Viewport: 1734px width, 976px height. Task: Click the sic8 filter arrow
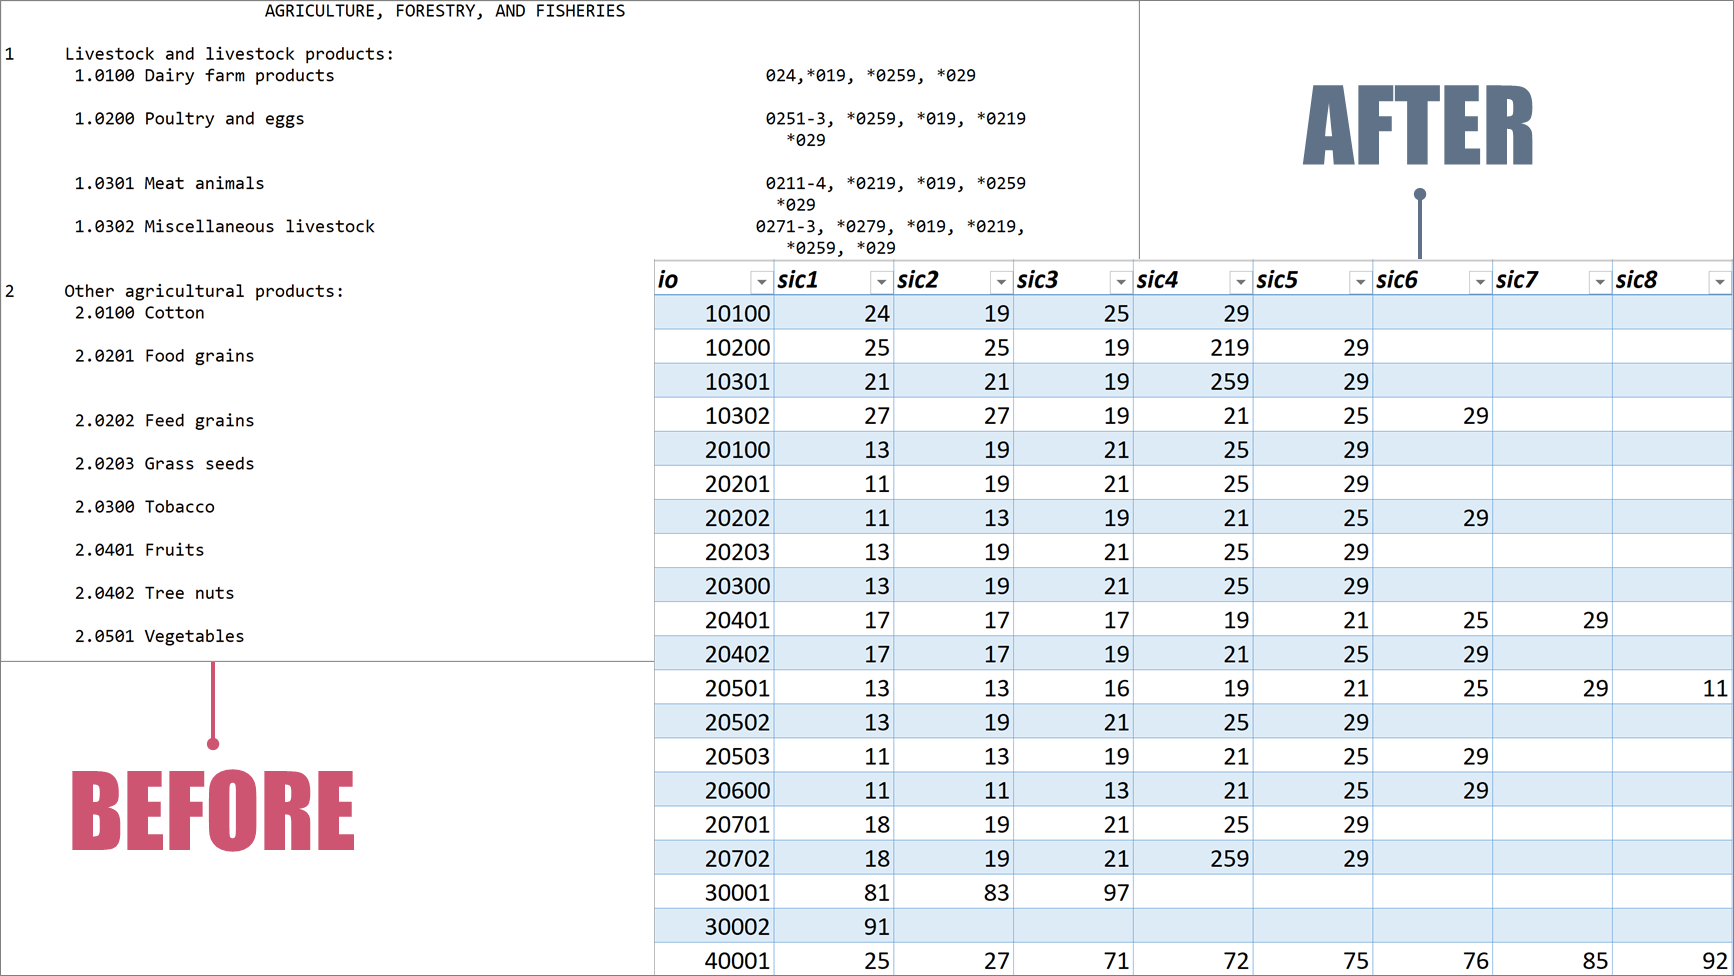1719,282
